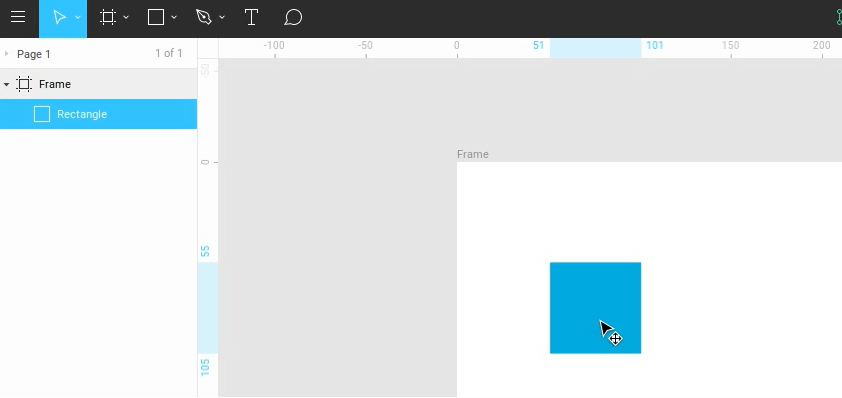
Task: Click the Frame label on the canvas
Action: point(473,154)
